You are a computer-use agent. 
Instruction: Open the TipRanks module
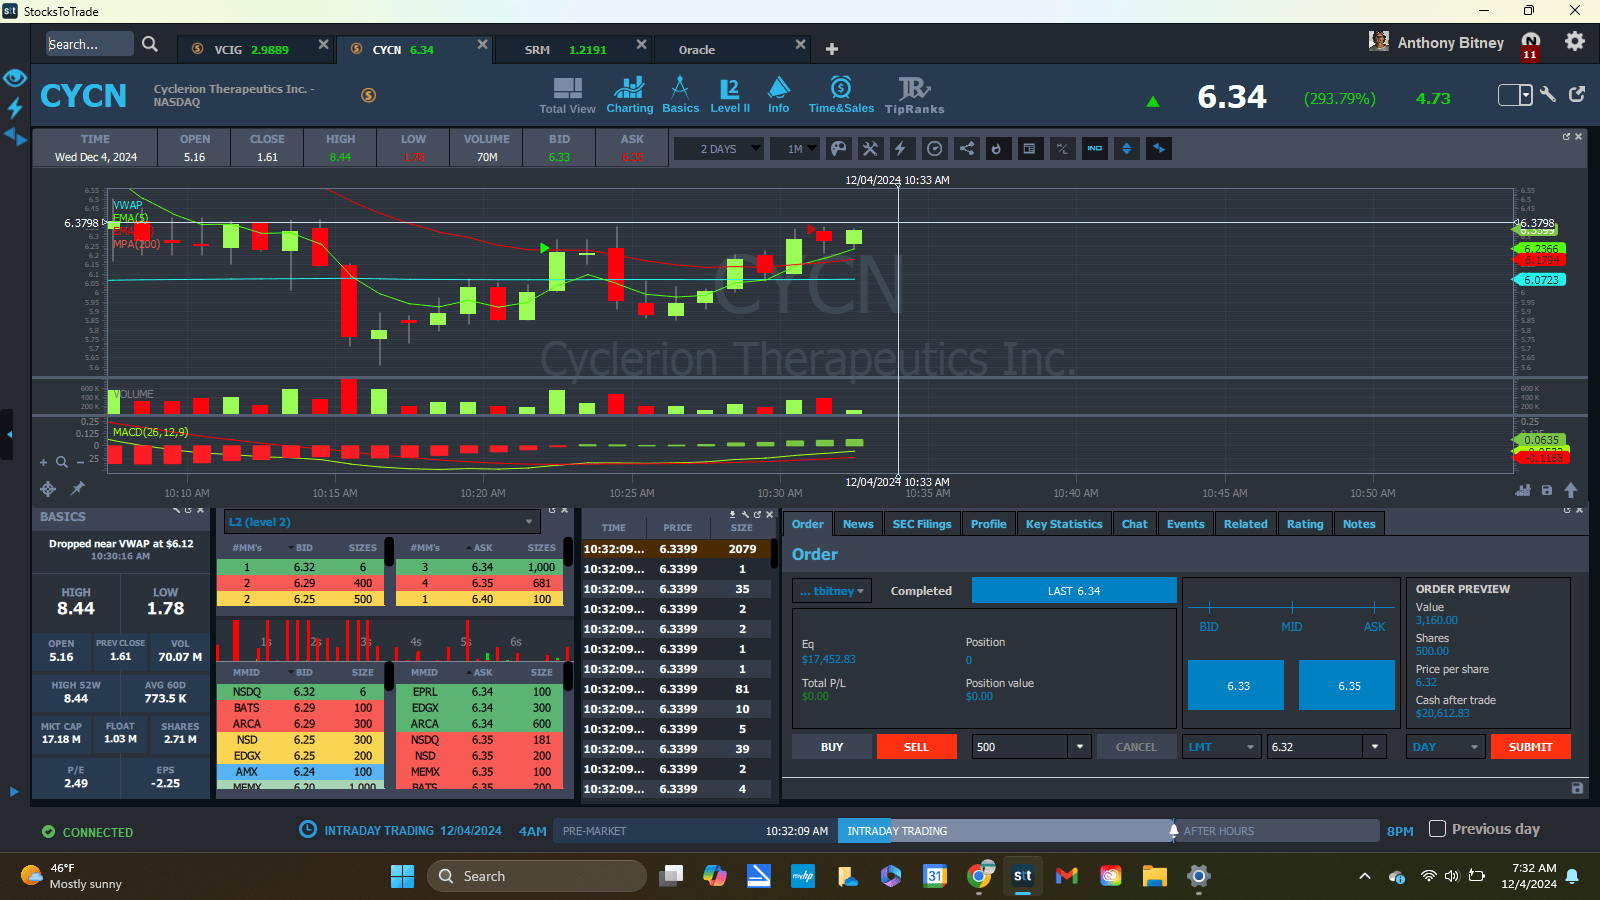click(914, 96)
